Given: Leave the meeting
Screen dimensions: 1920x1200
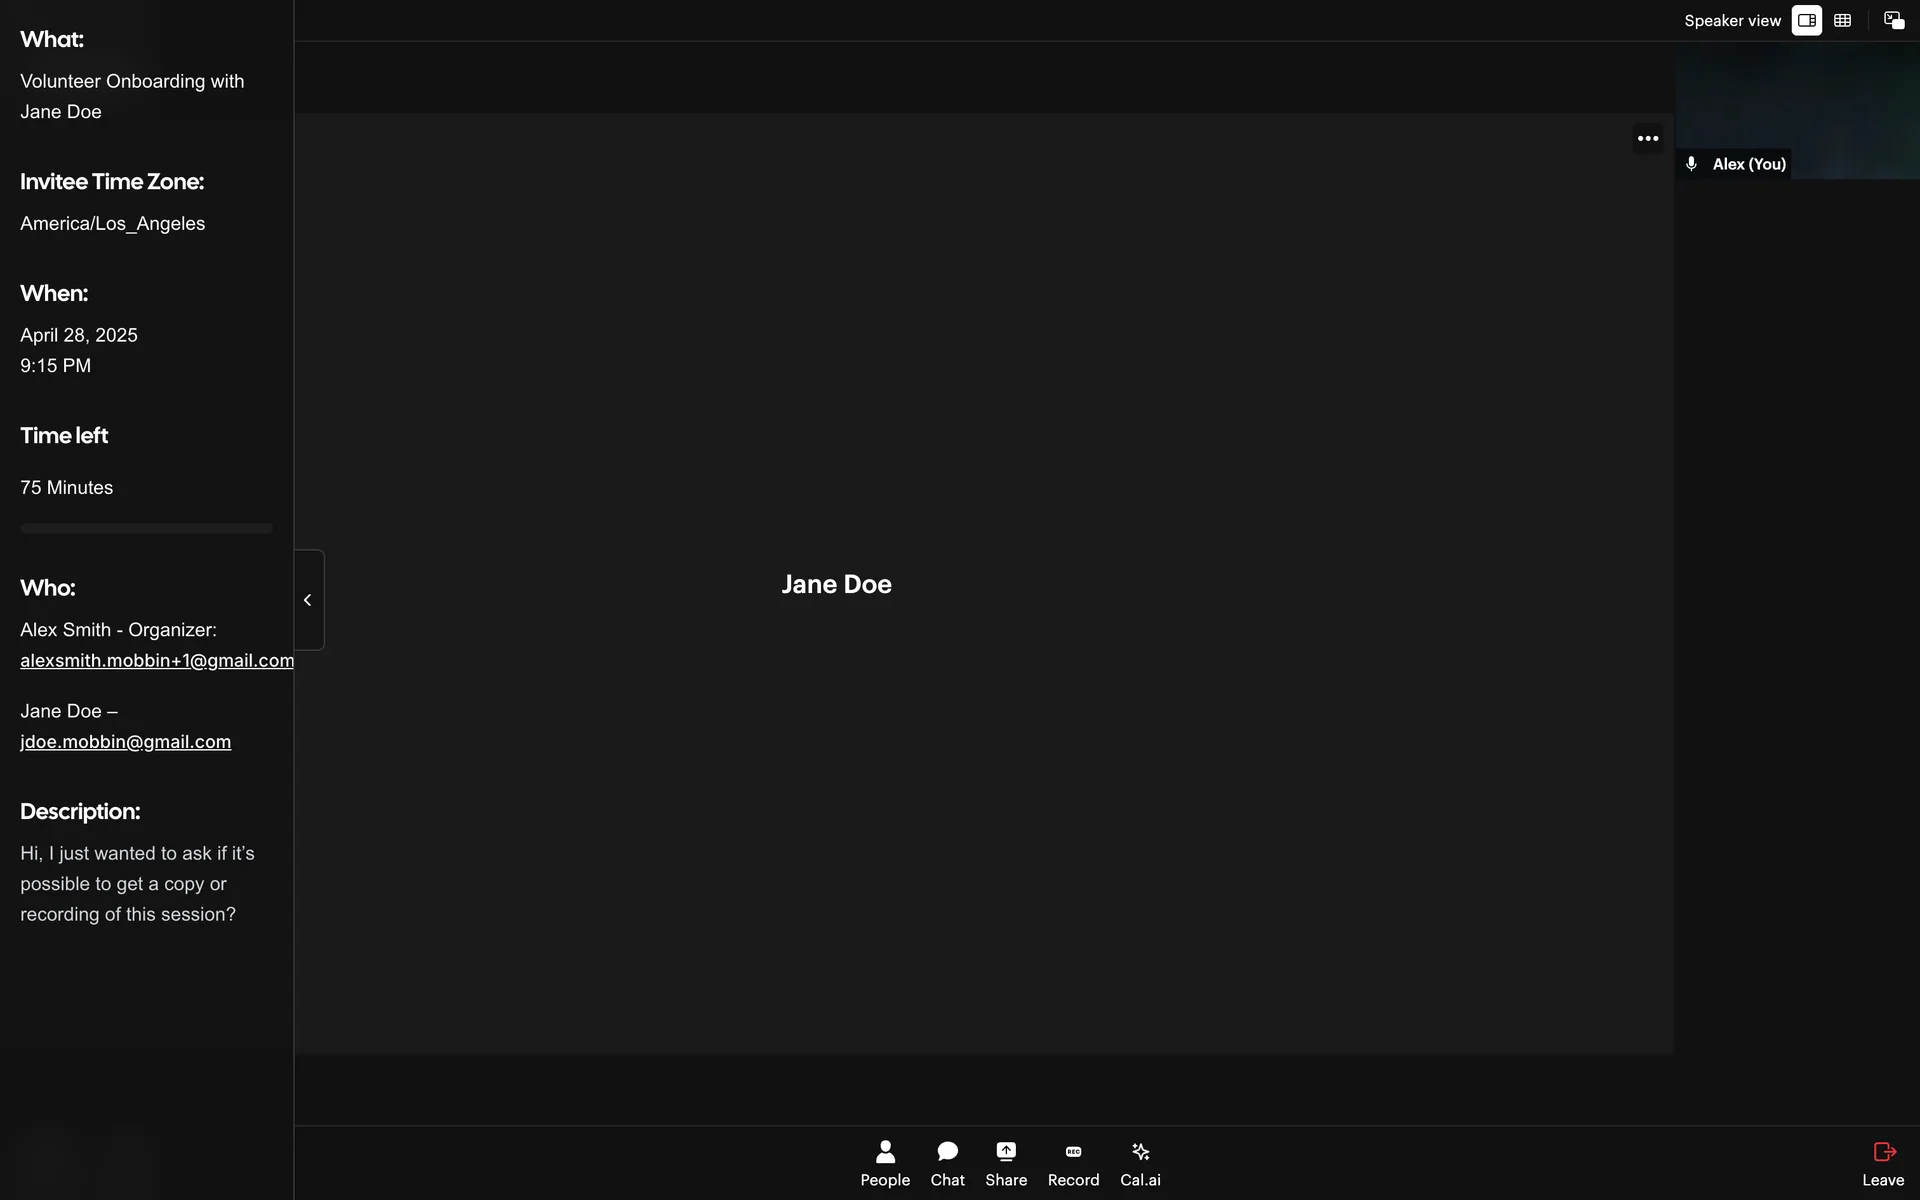Looking at the screenshot, I should 1883,1164.
